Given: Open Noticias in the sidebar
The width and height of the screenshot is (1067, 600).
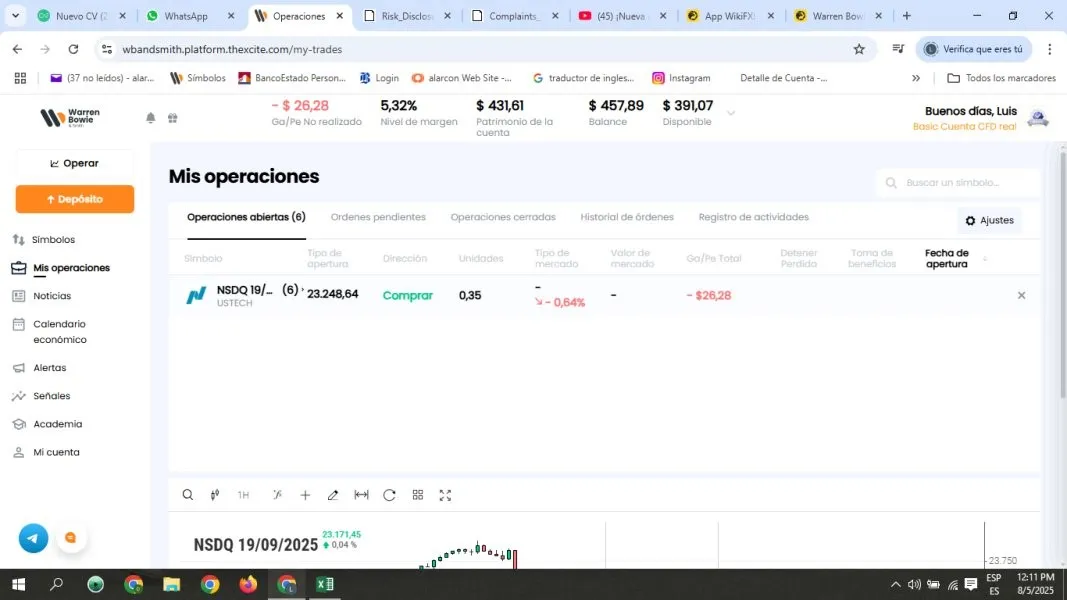Looking at the screenshot, I should (52, 296).
